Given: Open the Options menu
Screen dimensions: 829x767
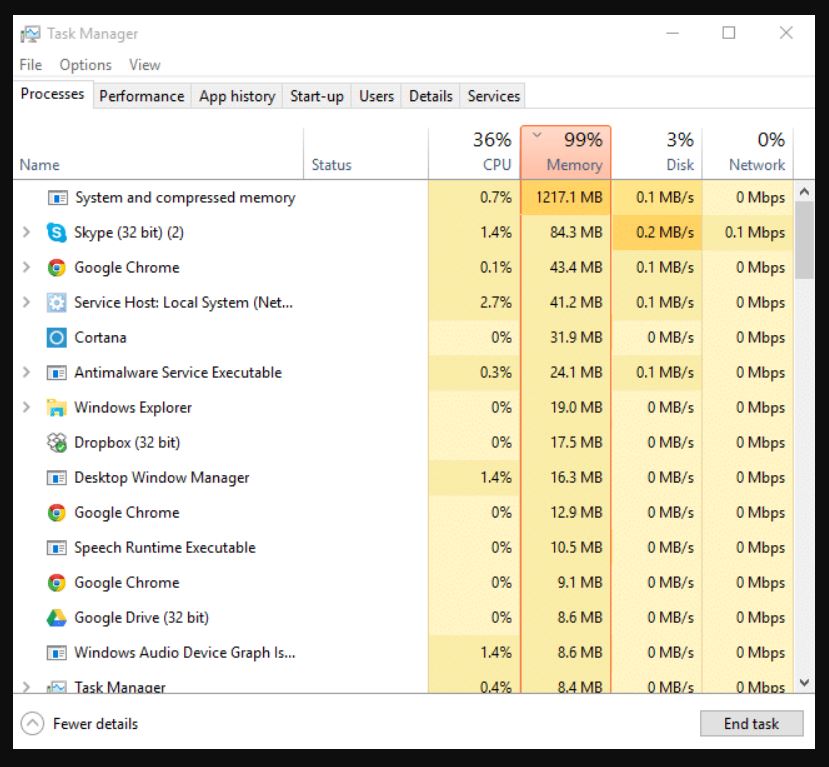Looking at the screenshot, I should click(x=86, y=65).
